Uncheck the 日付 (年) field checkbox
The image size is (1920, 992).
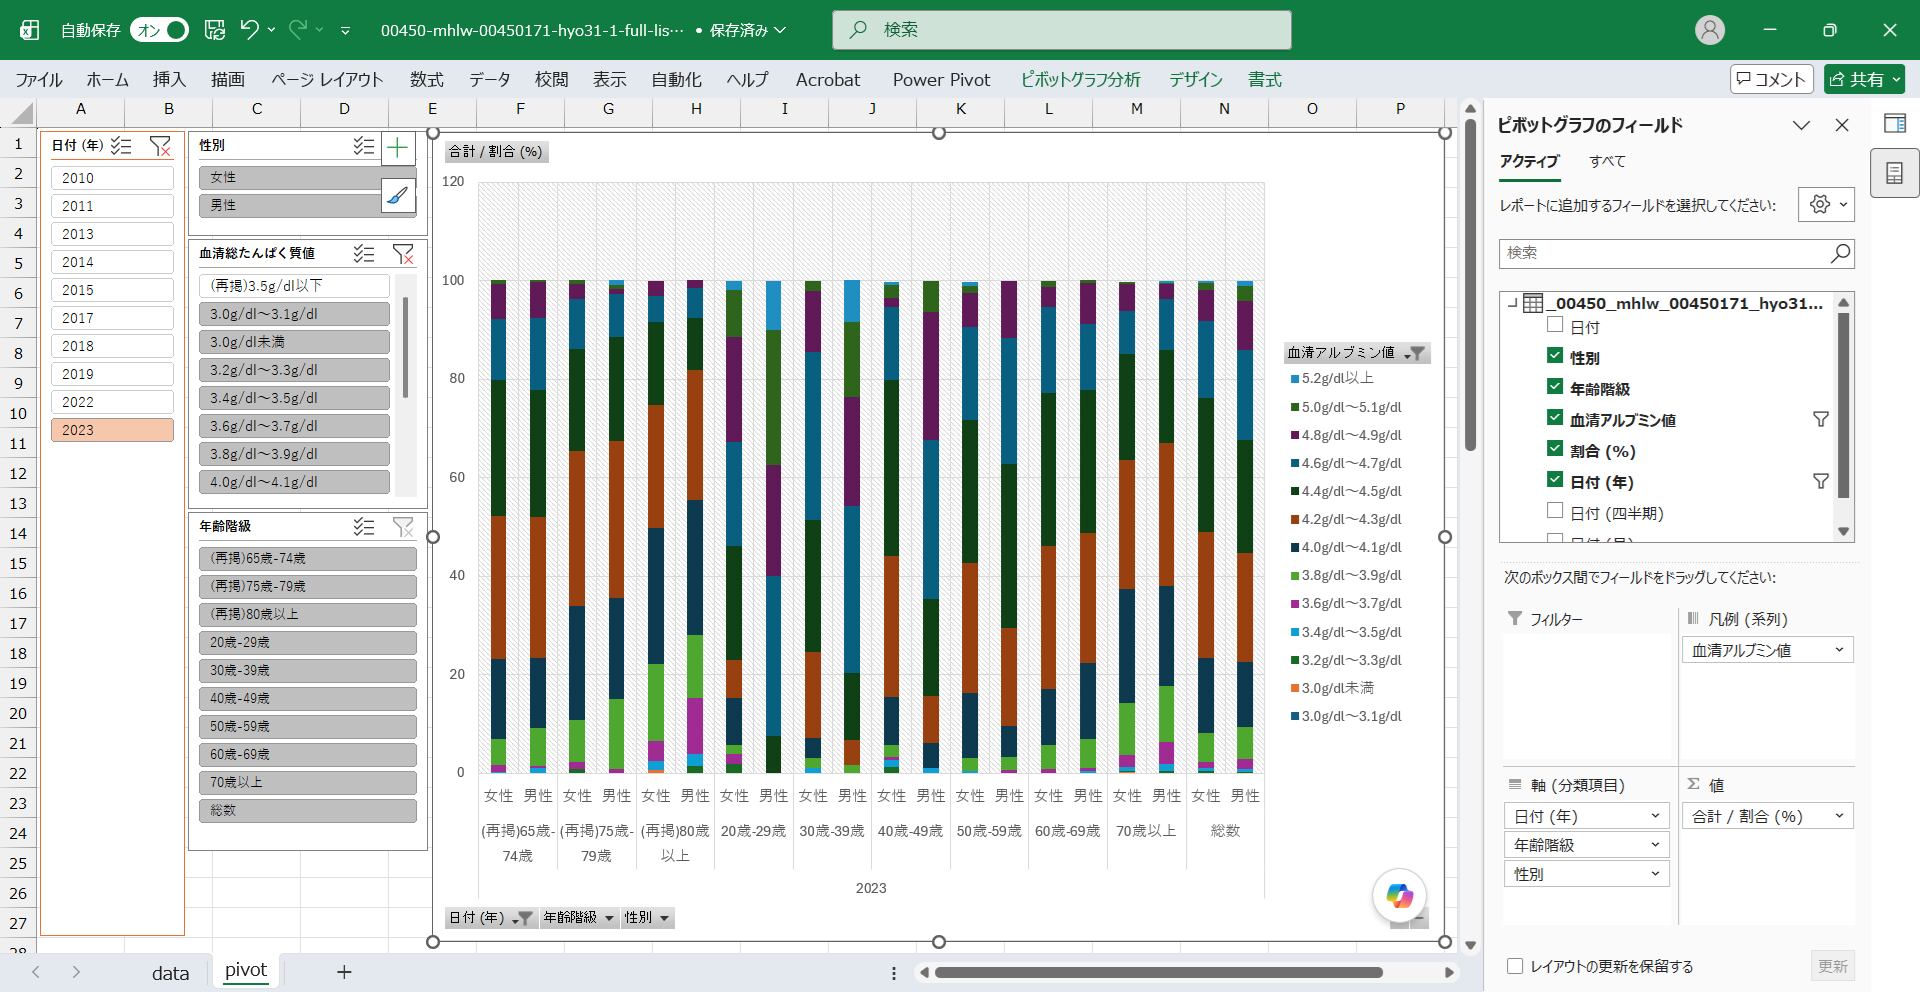click(1555, 480)
